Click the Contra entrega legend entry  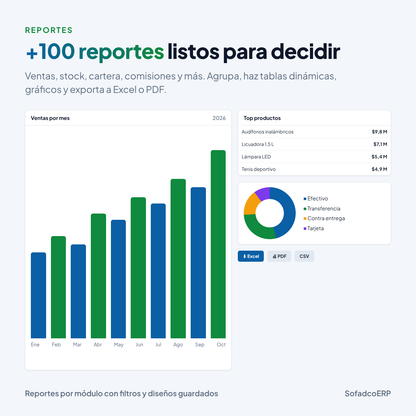(324, 218)
